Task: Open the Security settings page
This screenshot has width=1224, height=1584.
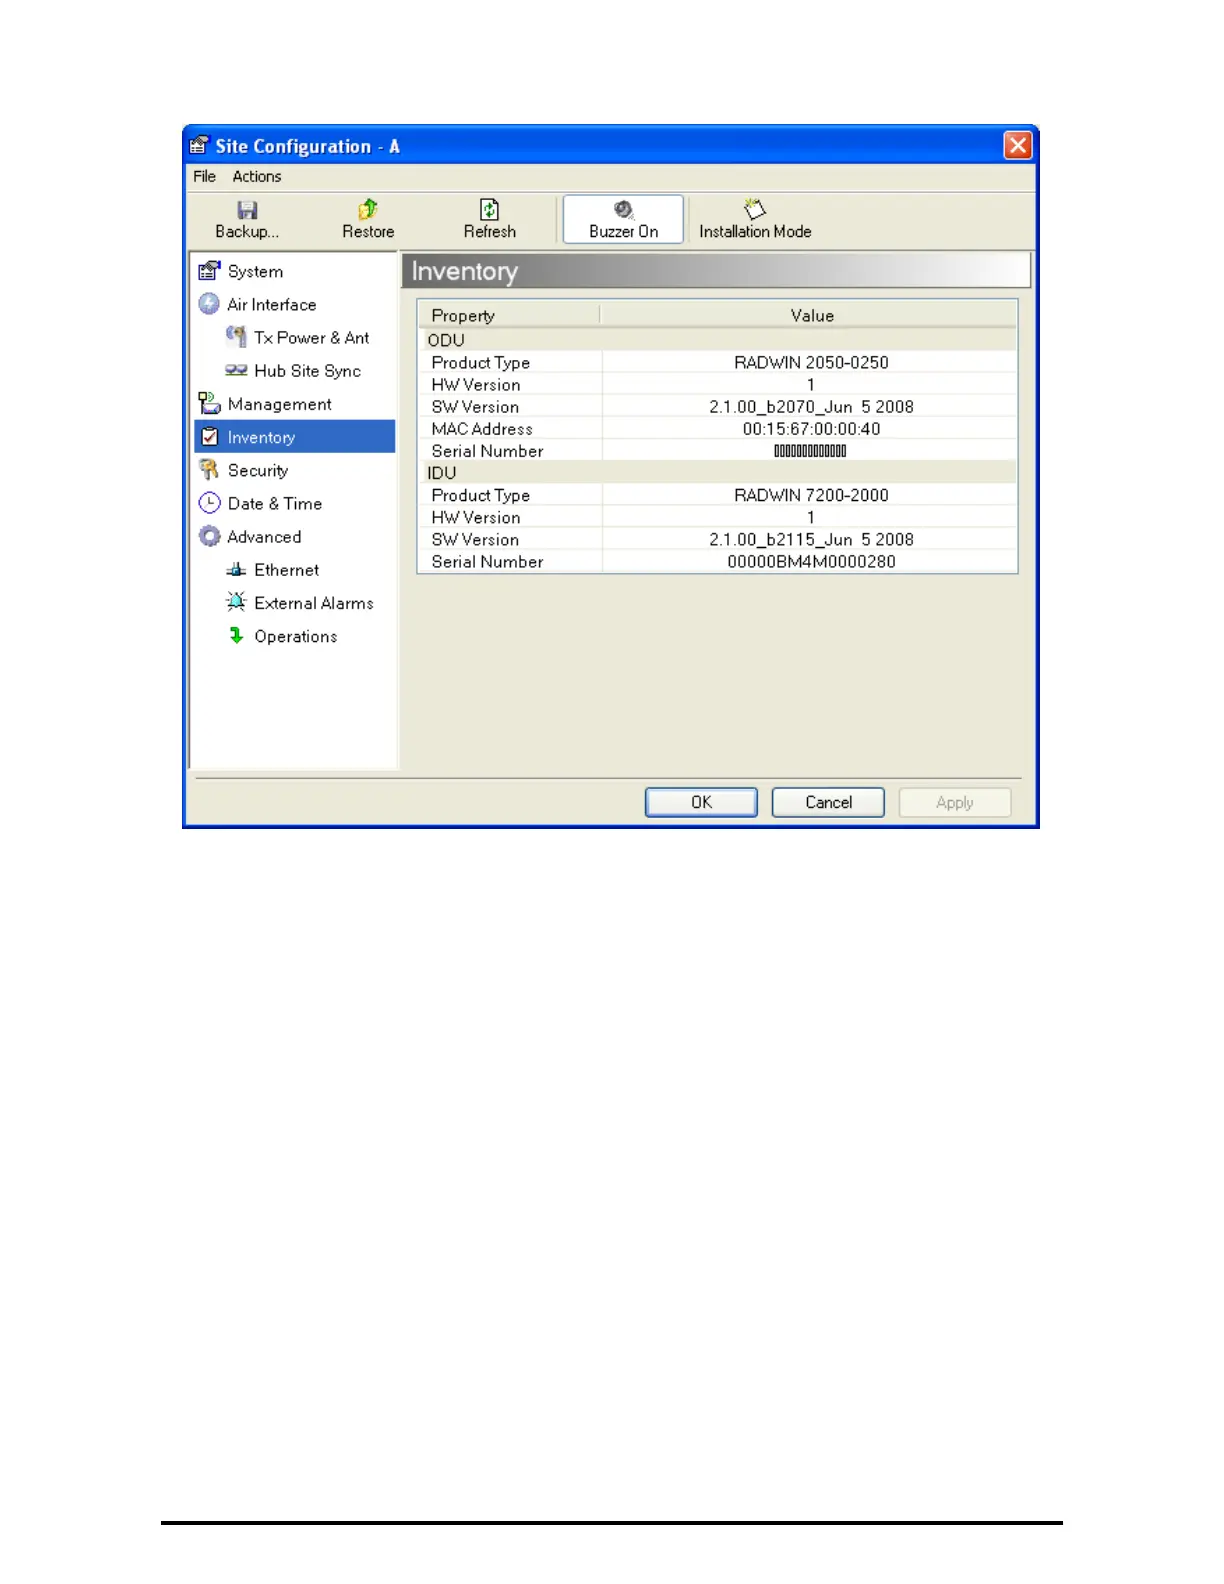Action: point(258,470)
